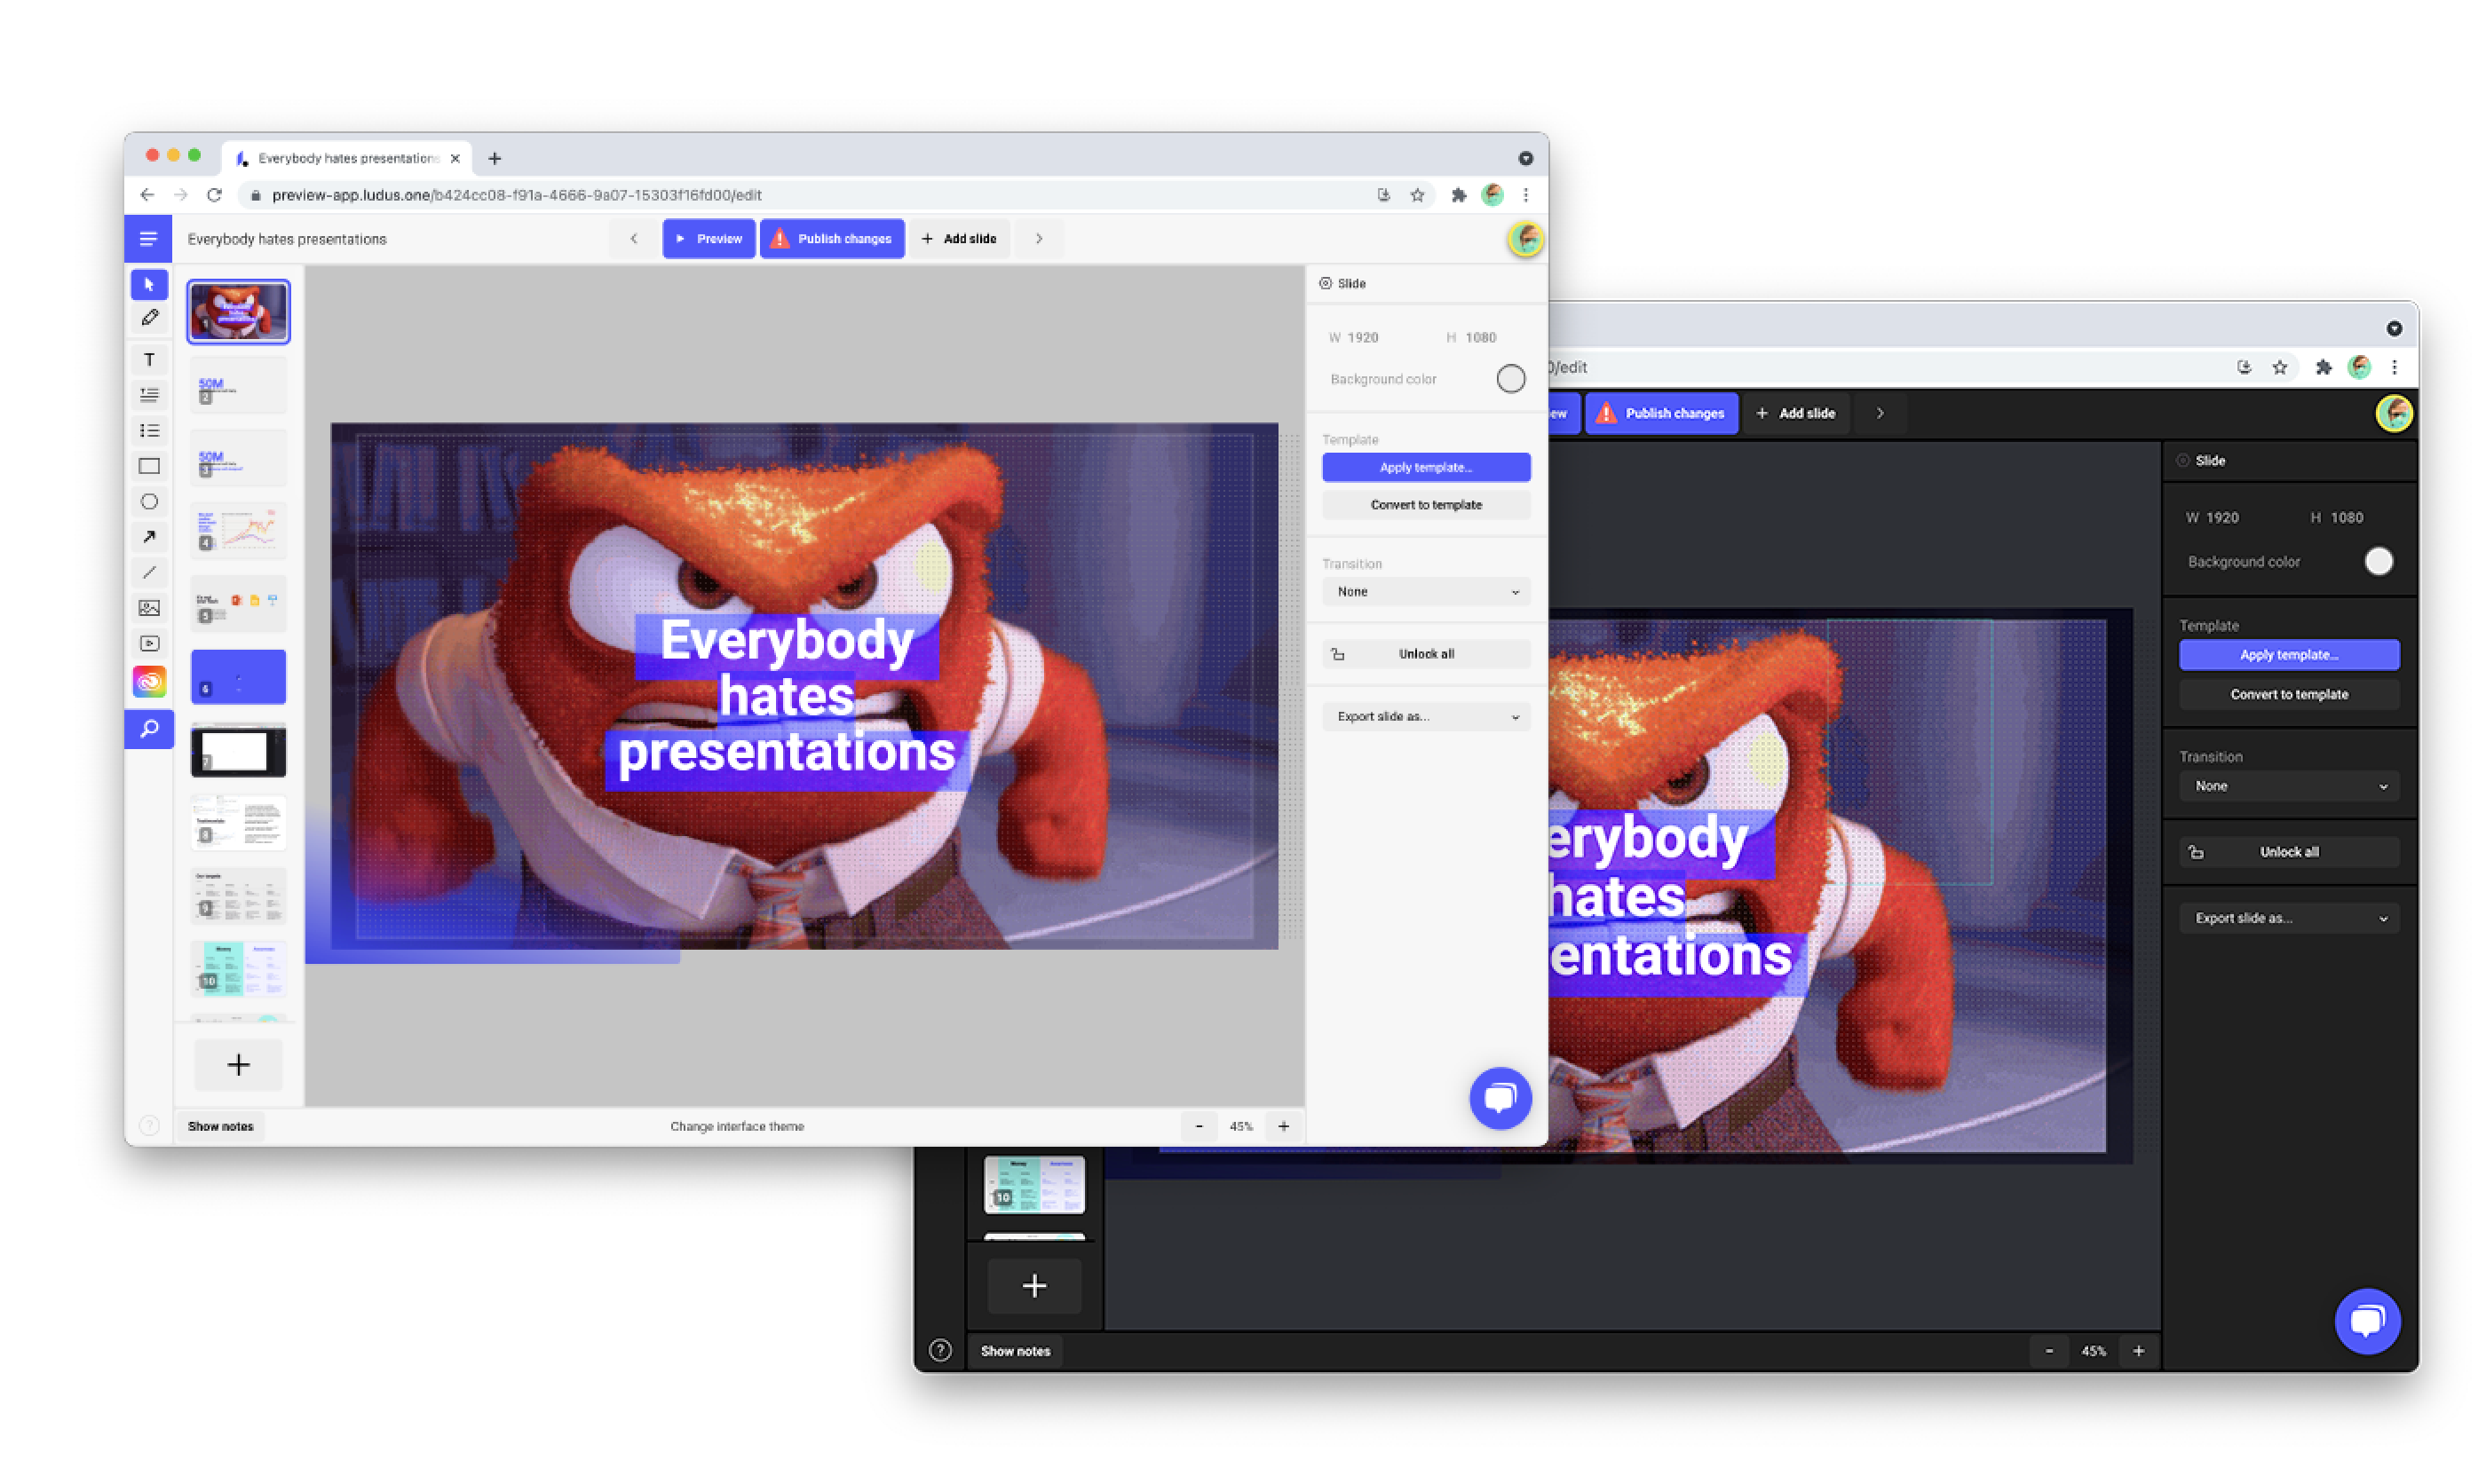Image resolution: width=2486 pixels, height=1484 pixels.
Task: Open the Adobe Creative Cloud integration
Action: (149, 682)
